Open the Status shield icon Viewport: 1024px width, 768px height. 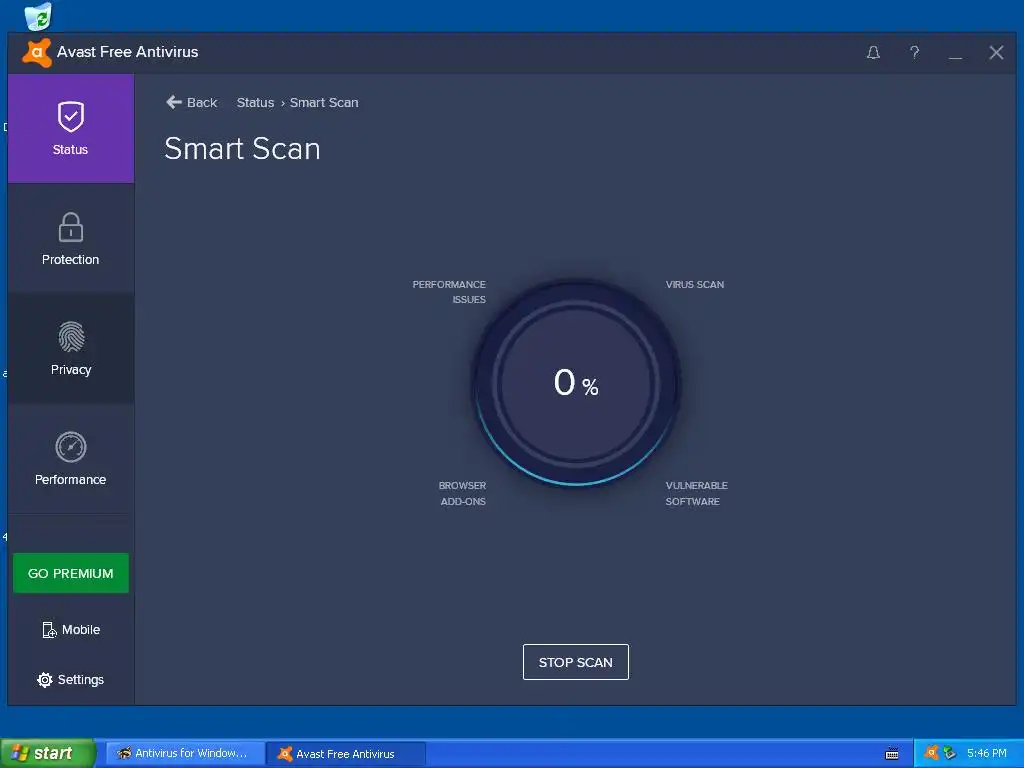coord(71,116)
